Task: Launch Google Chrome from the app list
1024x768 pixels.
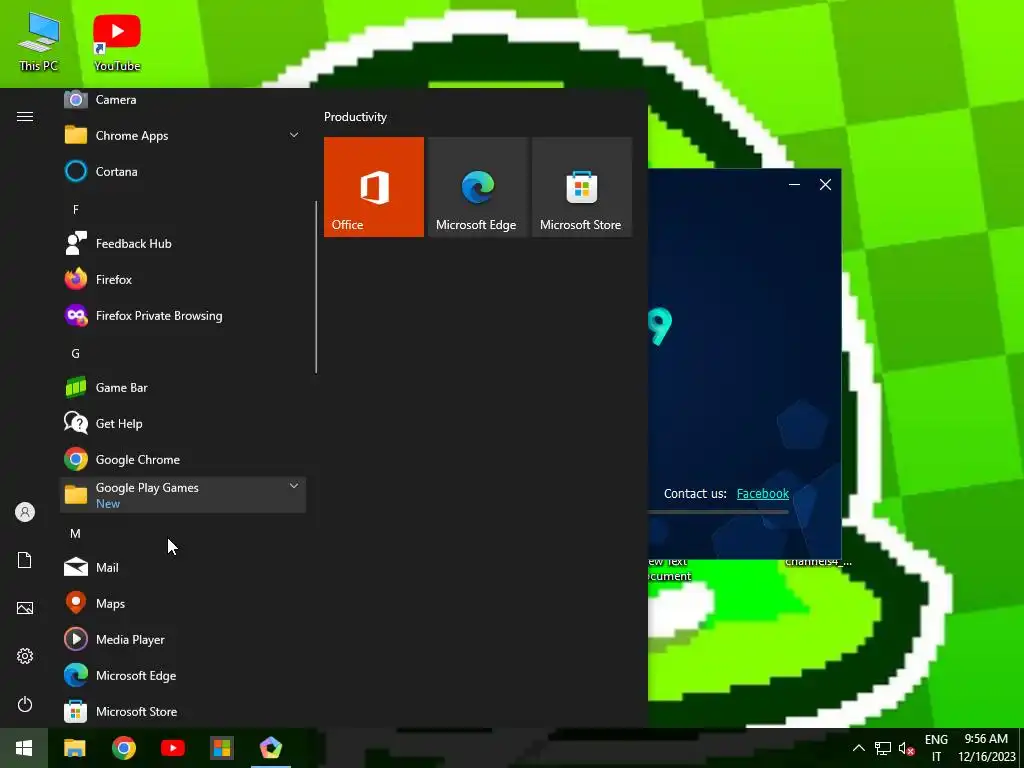Action: [183, 459]
